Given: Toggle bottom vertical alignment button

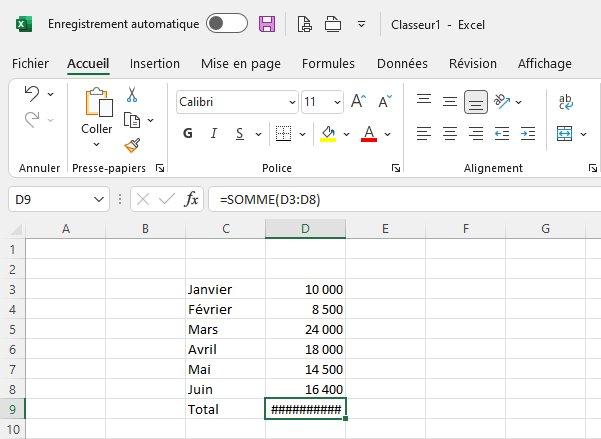Looking at the screenshot, I should pyautogui.click(x=476, y=102).
